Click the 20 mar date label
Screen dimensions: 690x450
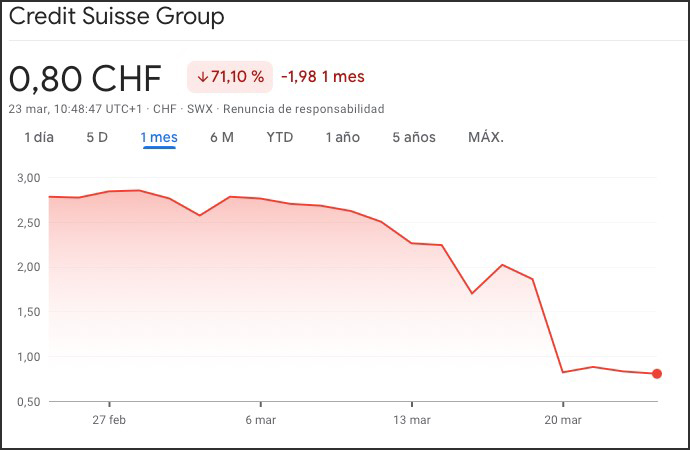tap(562, 419)
